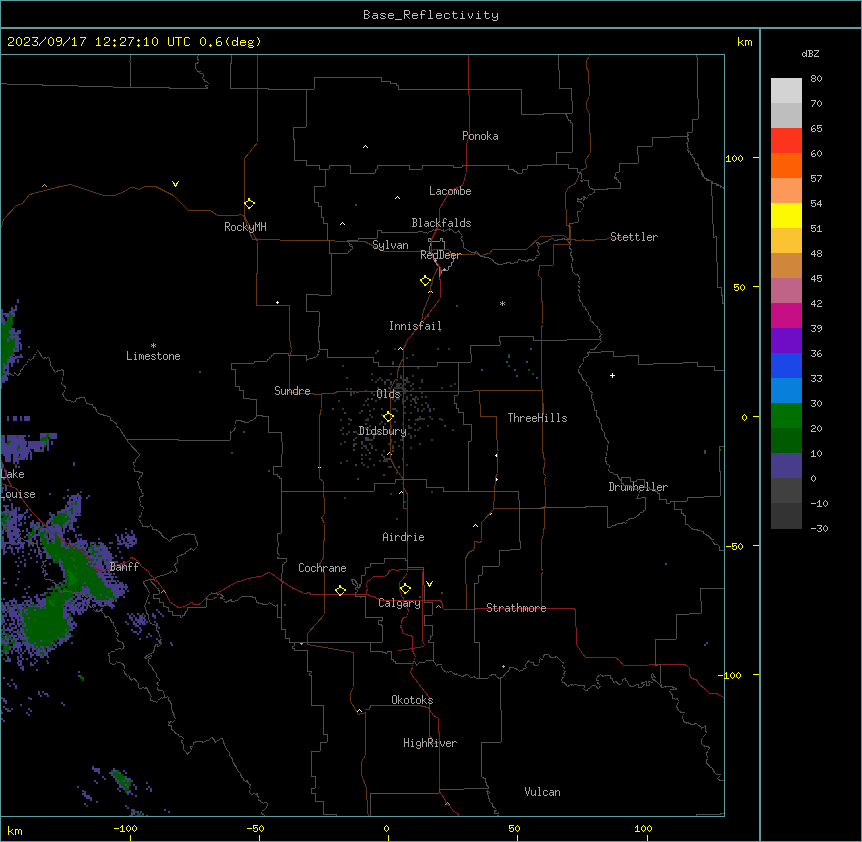Click the Banff label

click(x=124, y=567)
